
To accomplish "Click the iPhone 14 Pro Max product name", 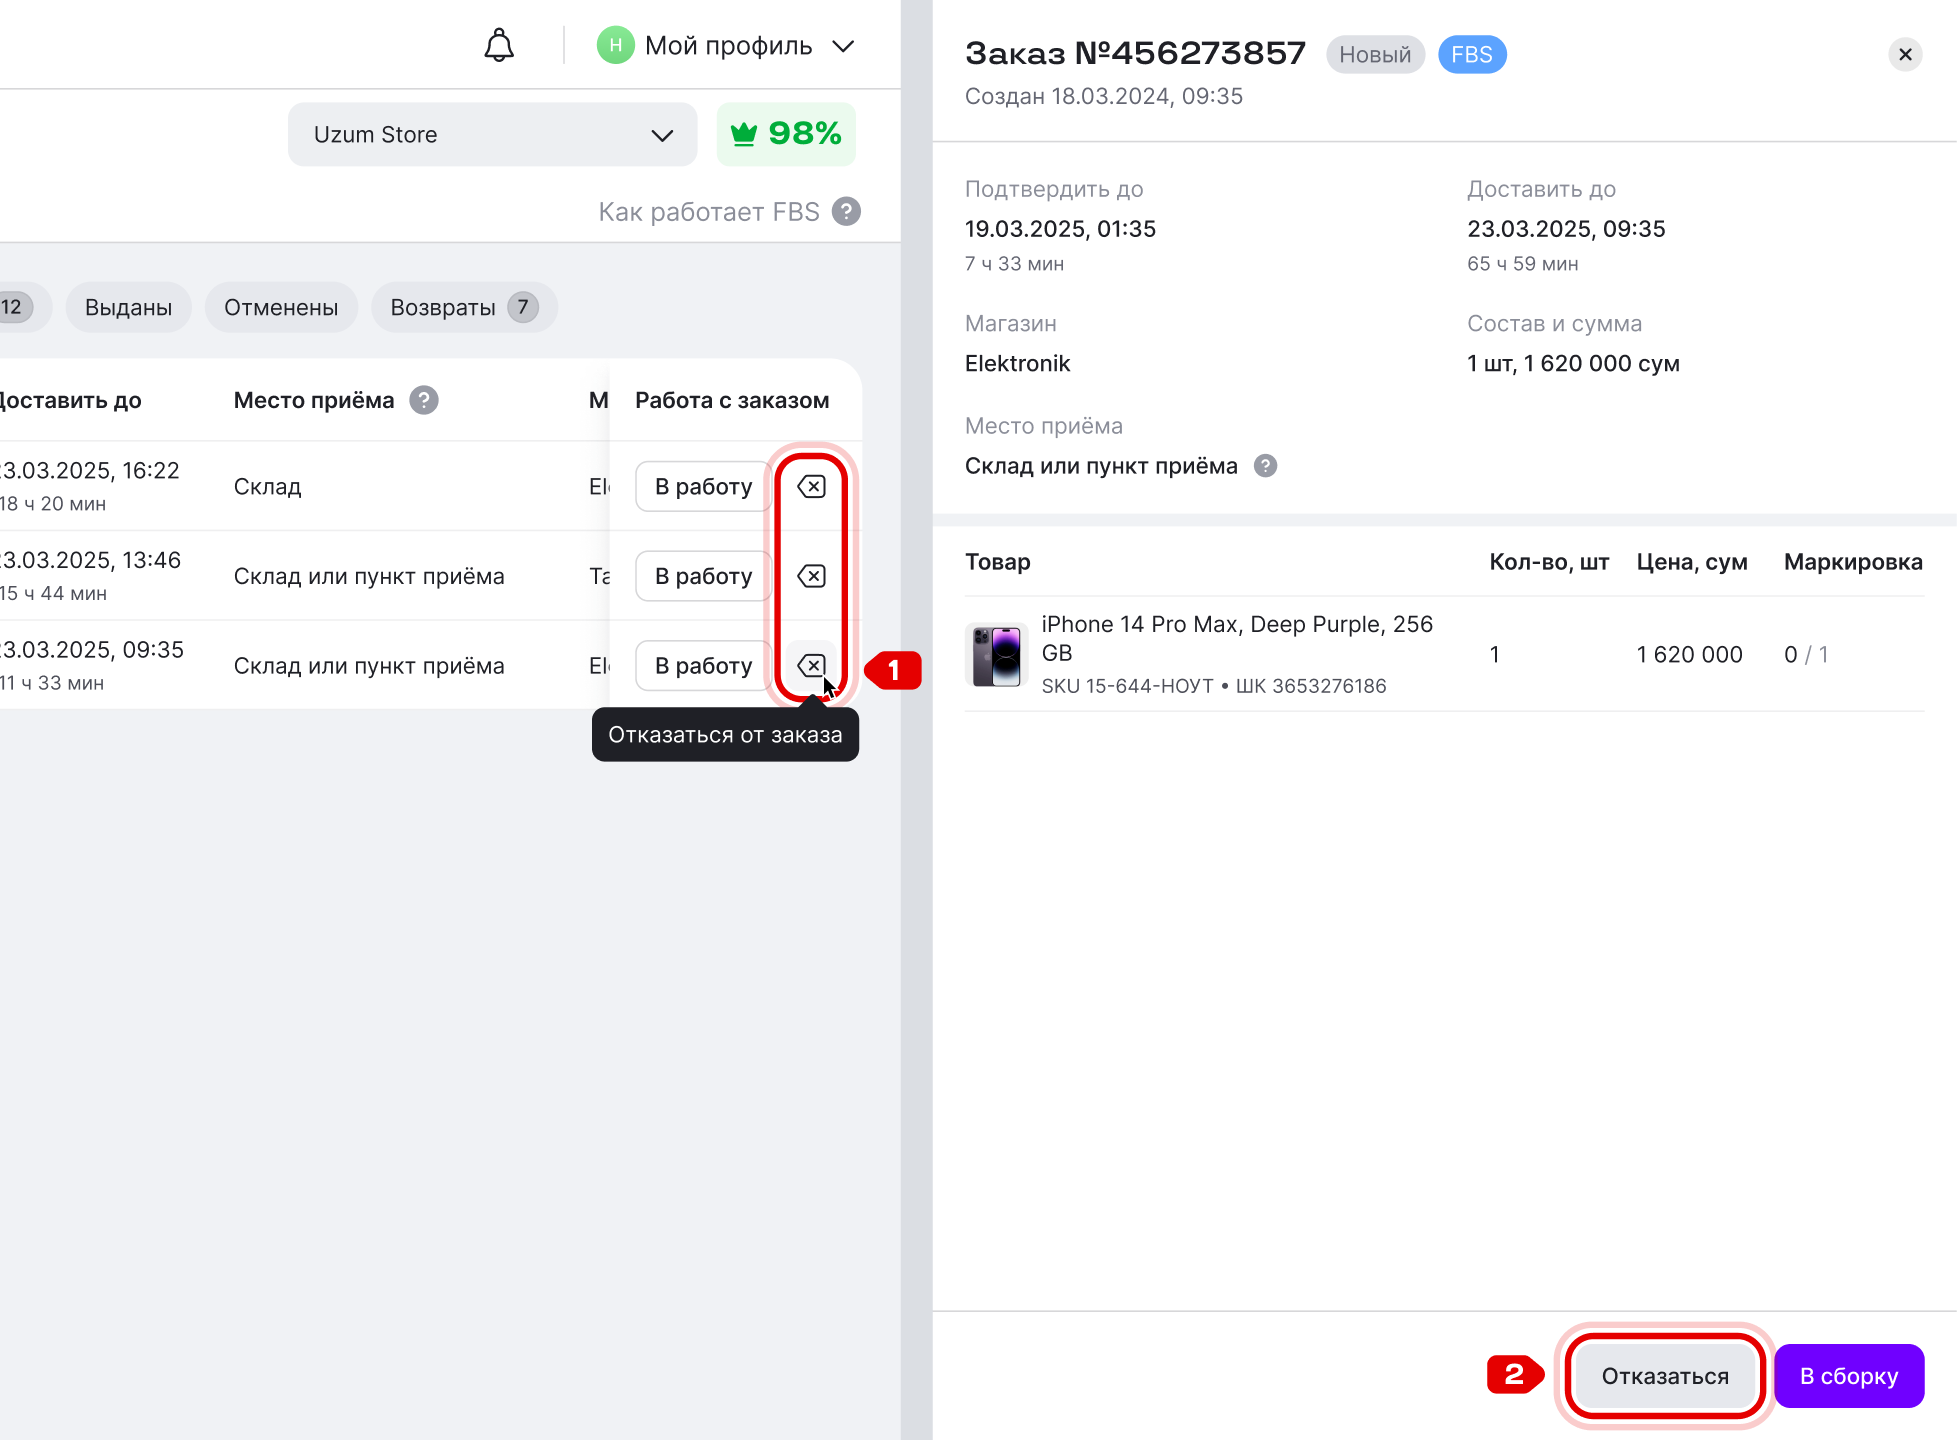I will (x=1237, y=638).
